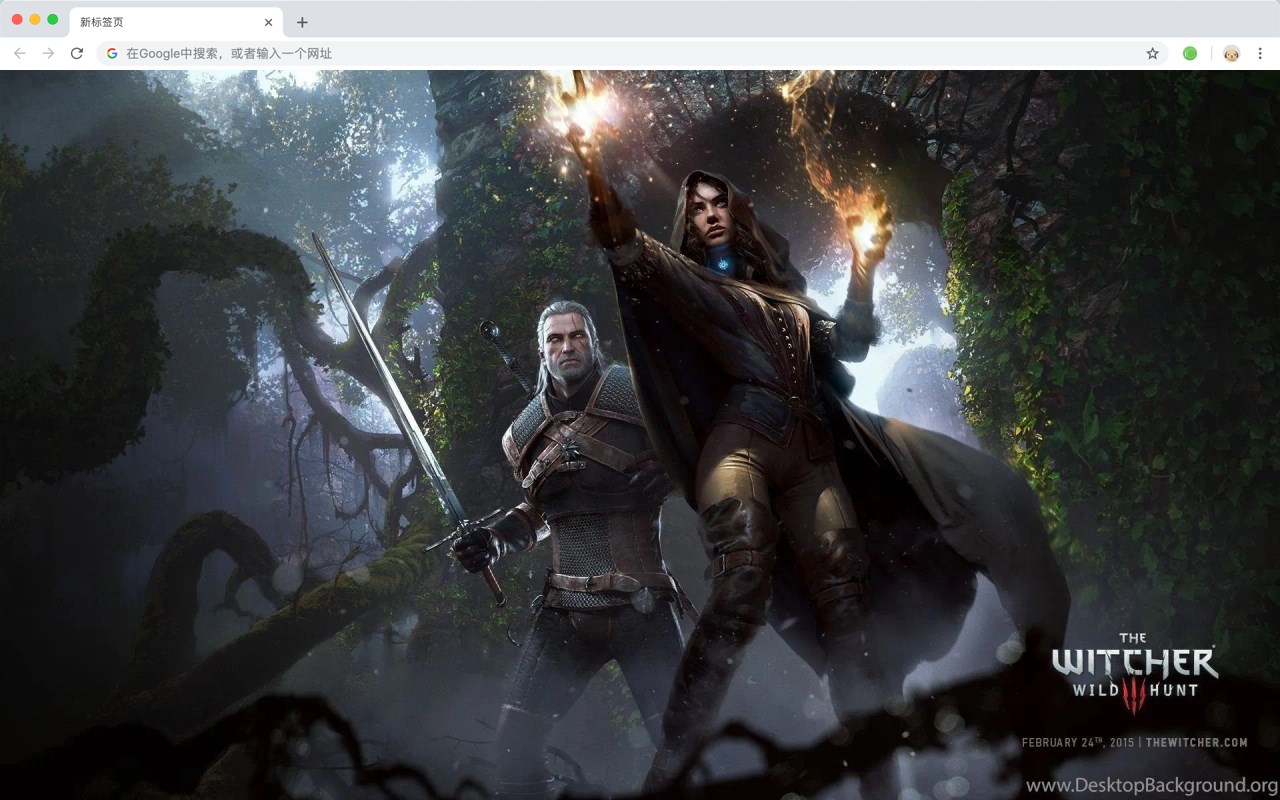Close the window with the red button
This screenshot has height=800, width=1280.
(x=17, y=19)
